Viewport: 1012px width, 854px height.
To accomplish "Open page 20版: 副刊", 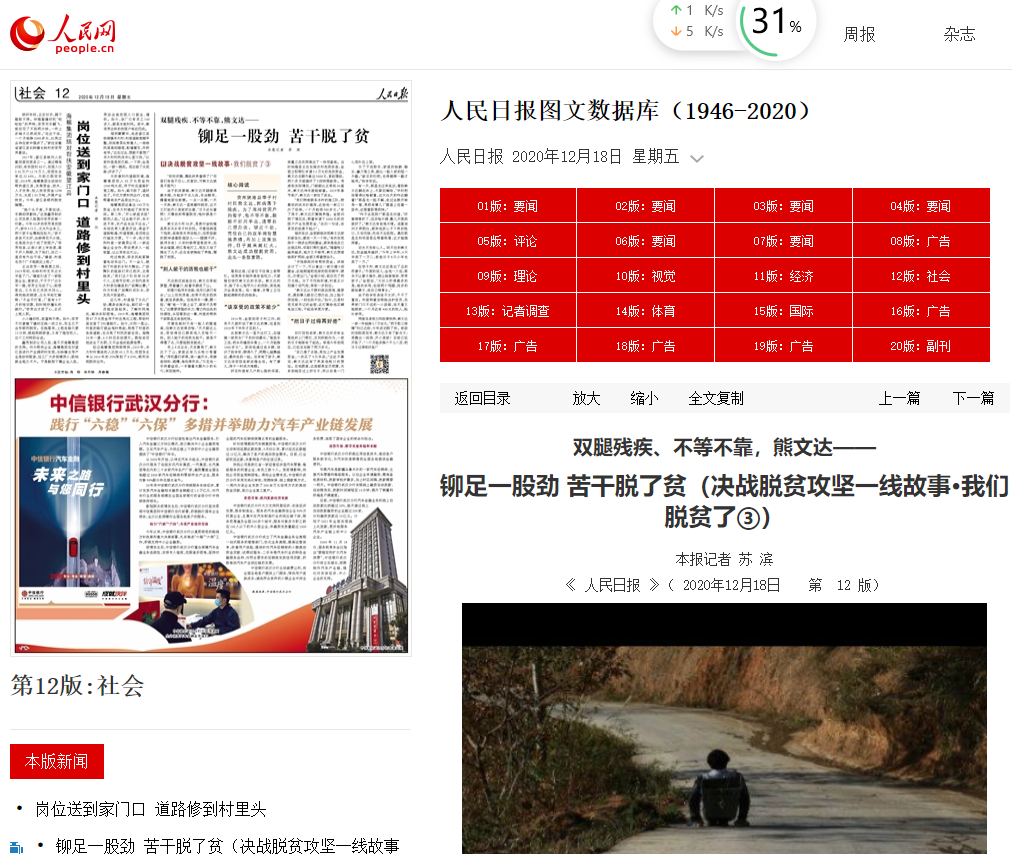I will pyautogui.click(x=921, y=345).
